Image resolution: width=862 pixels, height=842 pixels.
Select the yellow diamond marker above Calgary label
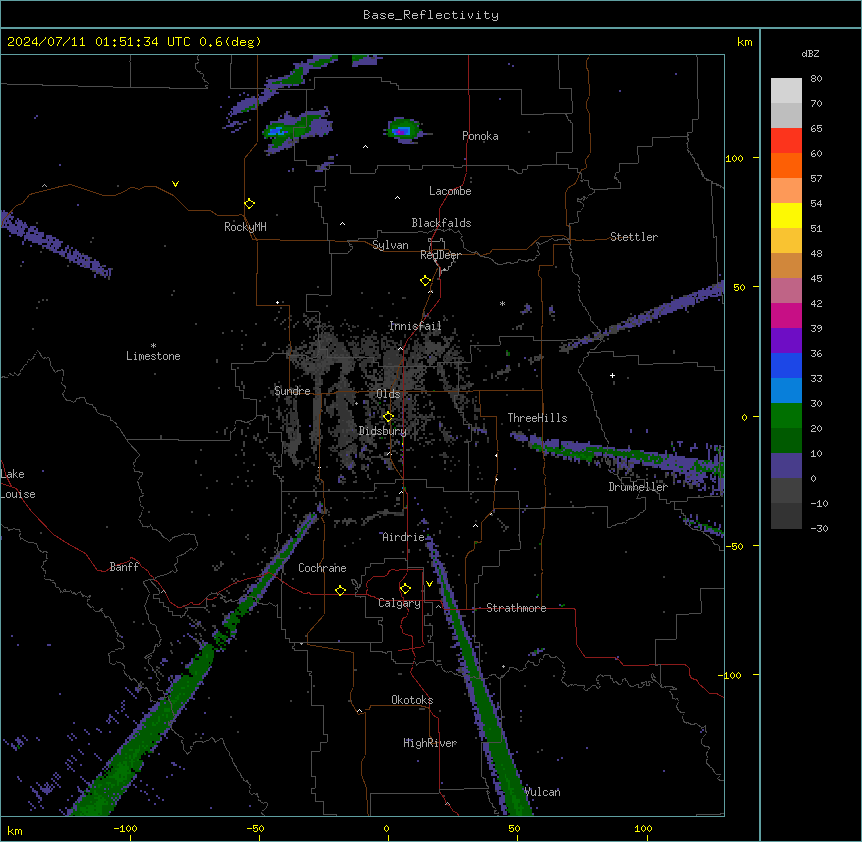coord(405,589)
